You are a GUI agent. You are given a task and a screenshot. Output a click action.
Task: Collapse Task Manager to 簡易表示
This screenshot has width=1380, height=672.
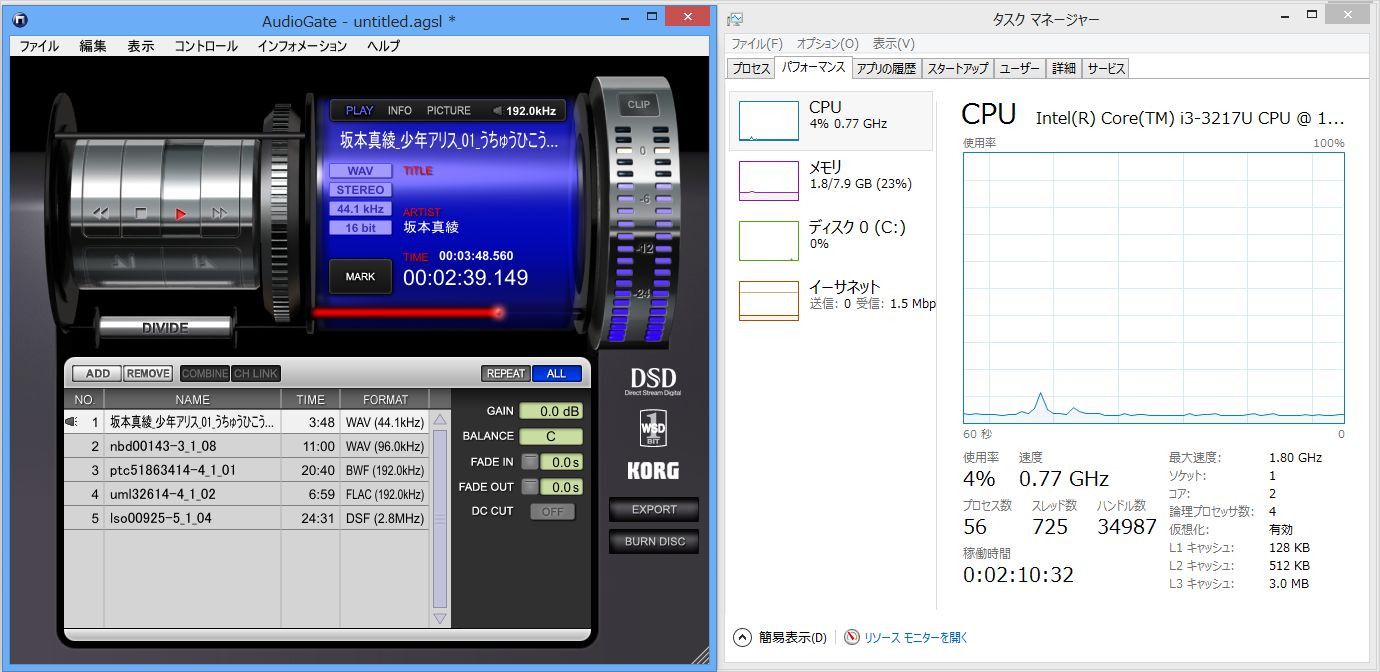click(780, 637)
